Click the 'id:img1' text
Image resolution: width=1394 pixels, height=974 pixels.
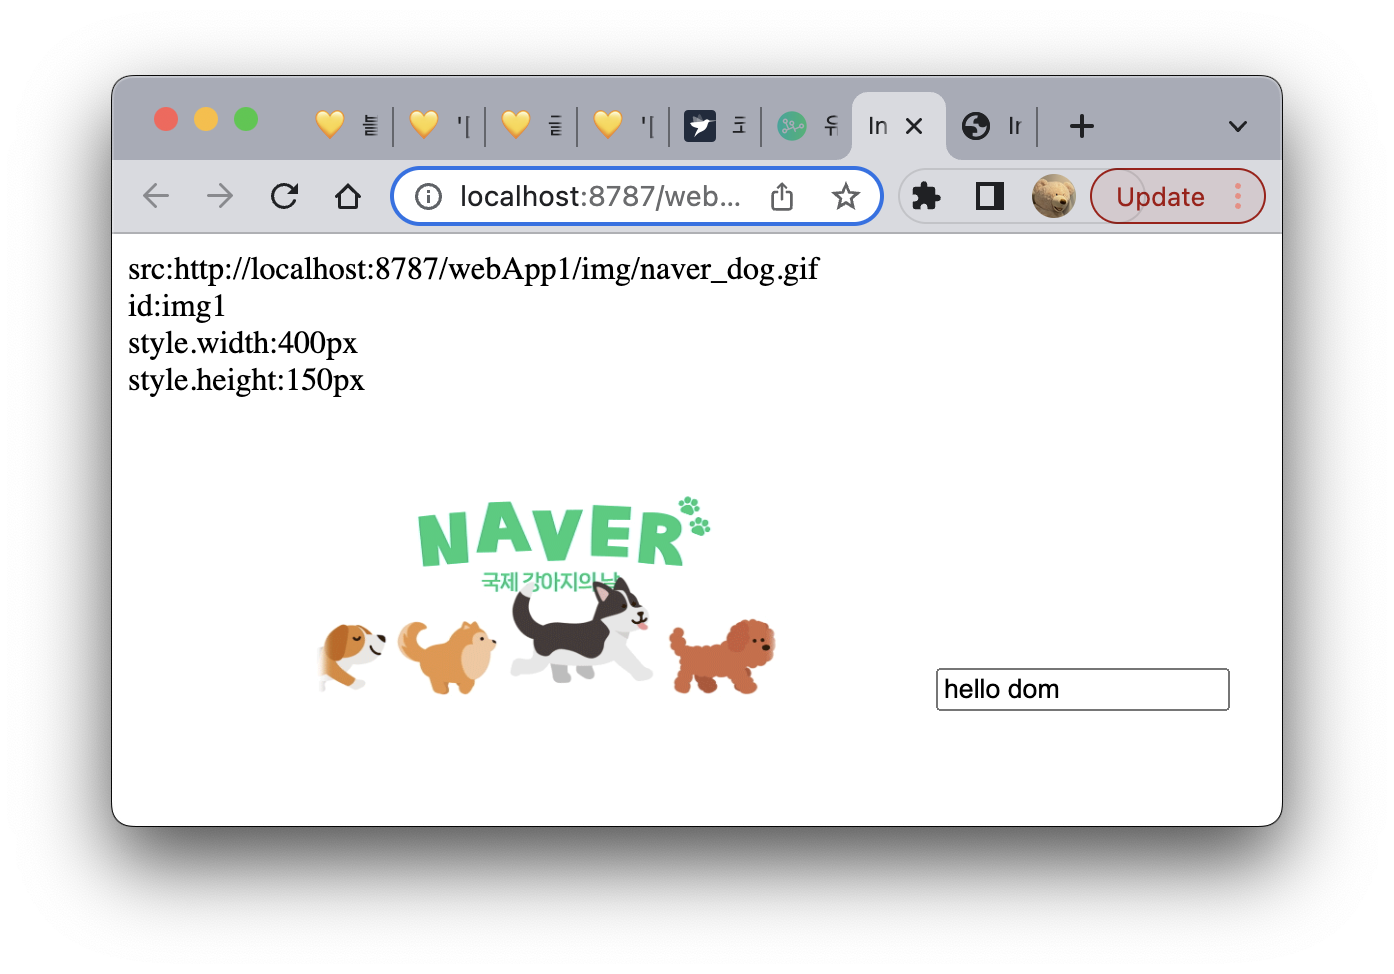(177, 306)
